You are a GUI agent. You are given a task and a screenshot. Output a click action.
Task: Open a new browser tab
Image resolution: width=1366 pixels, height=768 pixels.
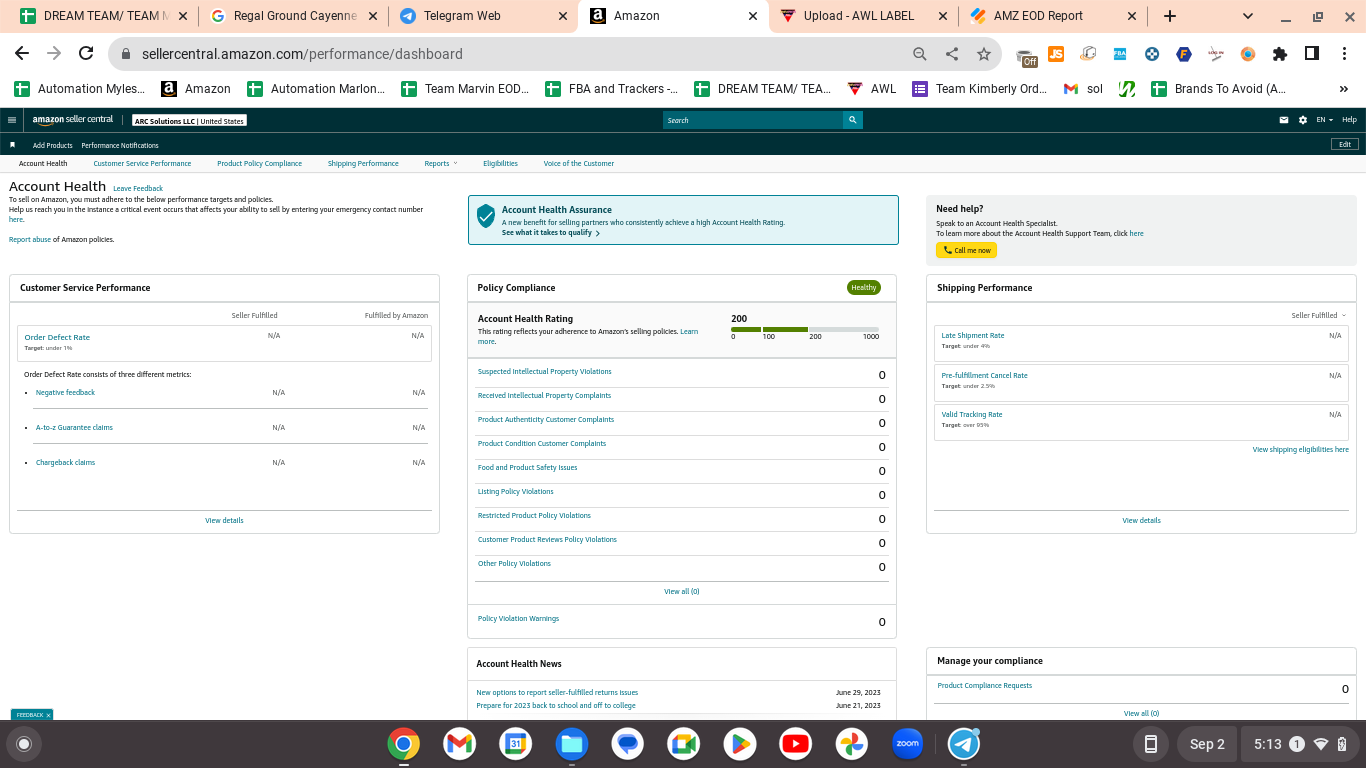click(x=1170, y=16)
